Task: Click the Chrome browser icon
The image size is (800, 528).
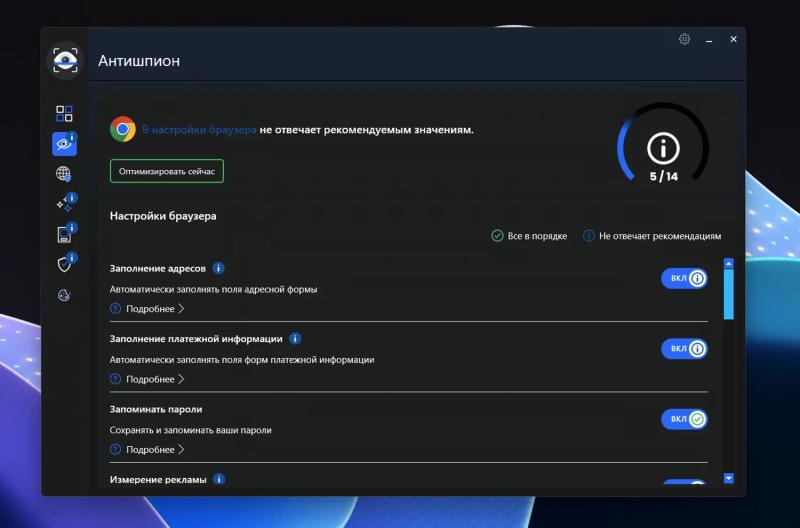Action: (123, 129)
